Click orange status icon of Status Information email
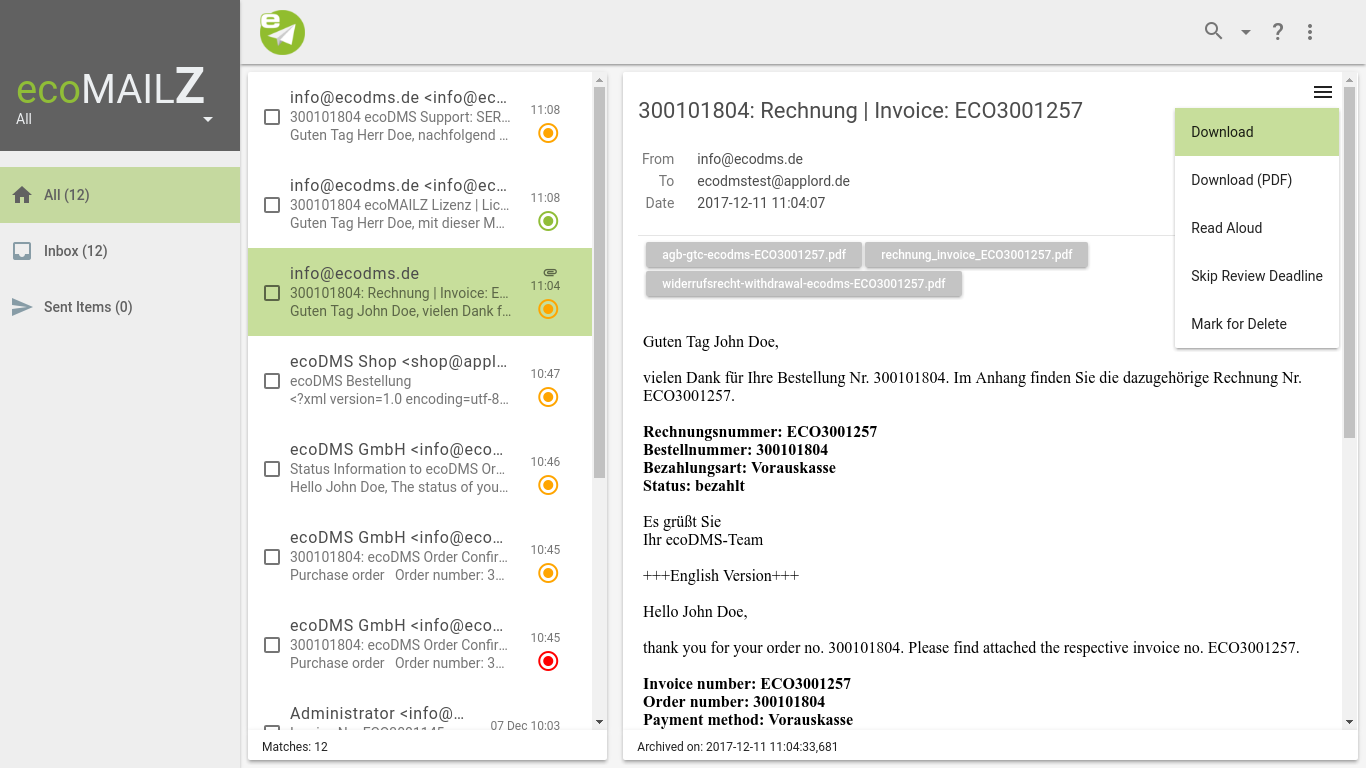Viewport: 1366px width, 768px height. pyautogui.click(x=548, y=485)
